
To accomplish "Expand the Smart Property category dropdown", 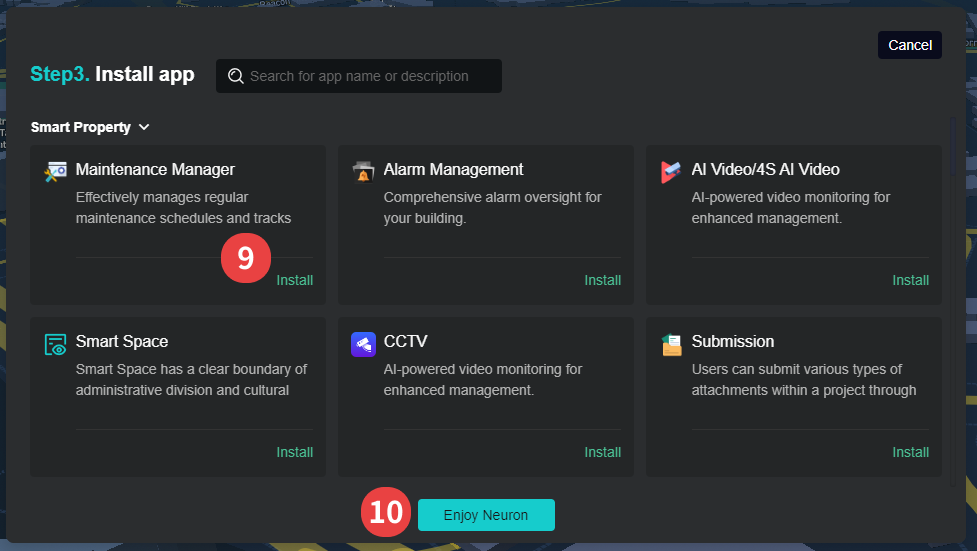I will (90, 127).
